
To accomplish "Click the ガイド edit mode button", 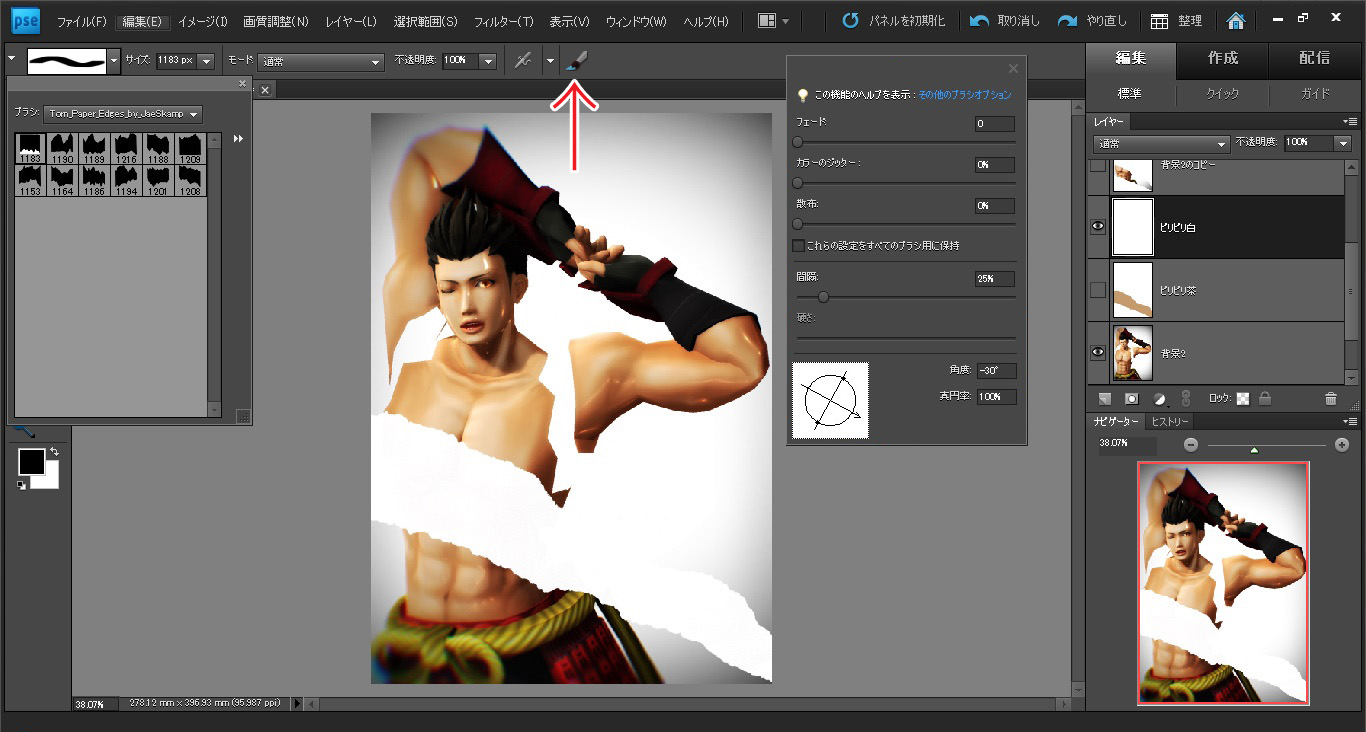I will (x=1315, y=93).
